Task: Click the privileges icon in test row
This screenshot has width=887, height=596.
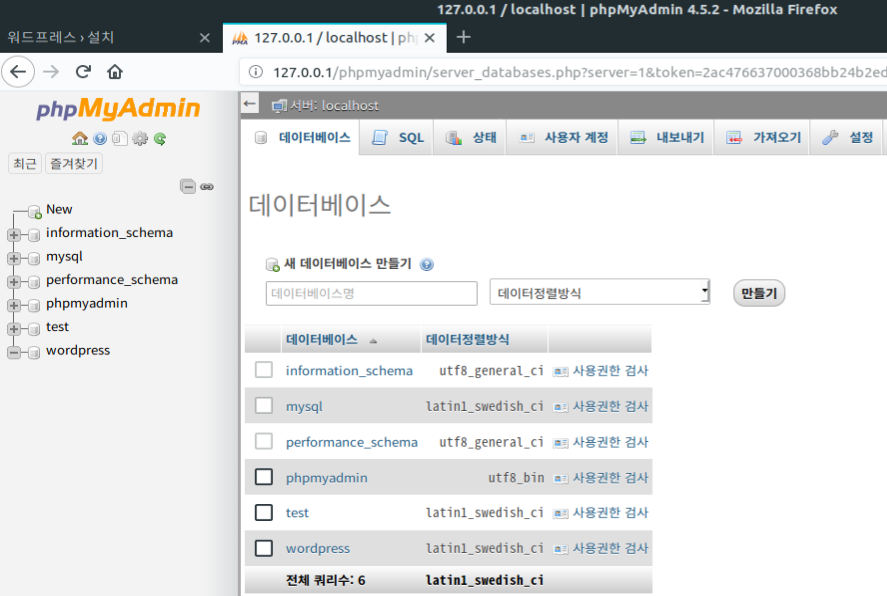Action: (x=561, y=513)
